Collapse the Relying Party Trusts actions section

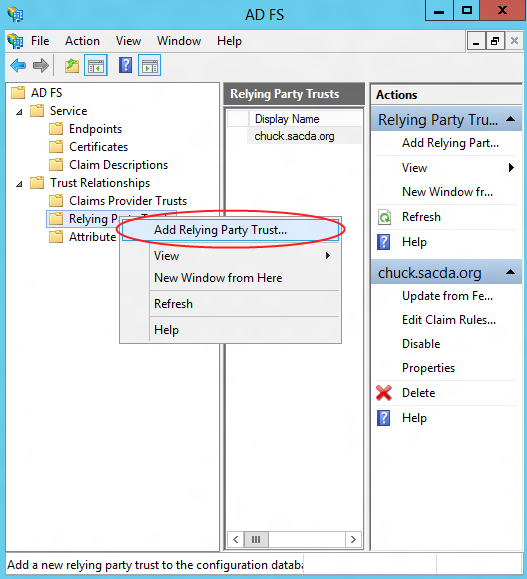click(x=510, y=119)
